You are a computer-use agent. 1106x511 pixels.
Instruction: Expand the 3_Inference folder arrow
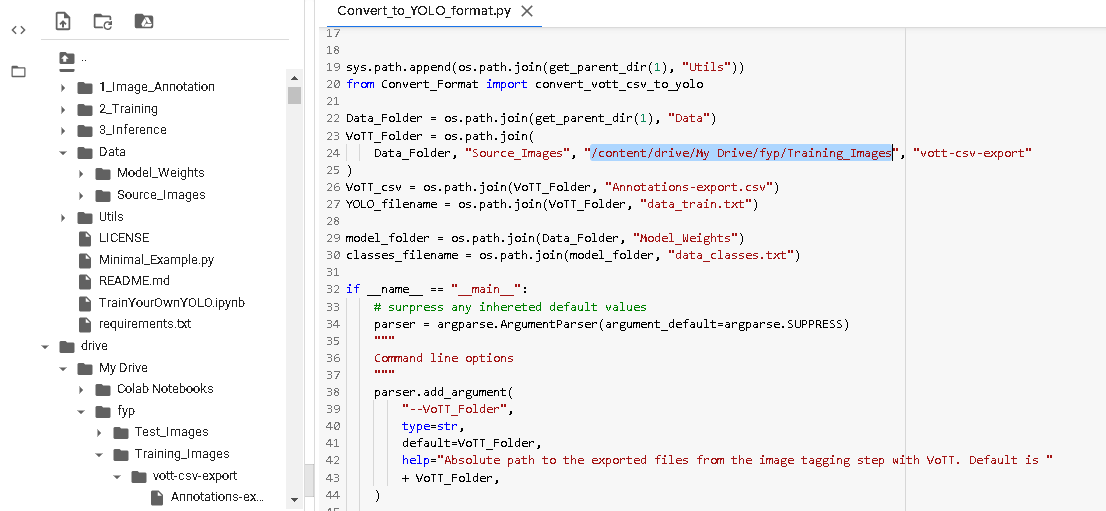click(x=63, y=131)
